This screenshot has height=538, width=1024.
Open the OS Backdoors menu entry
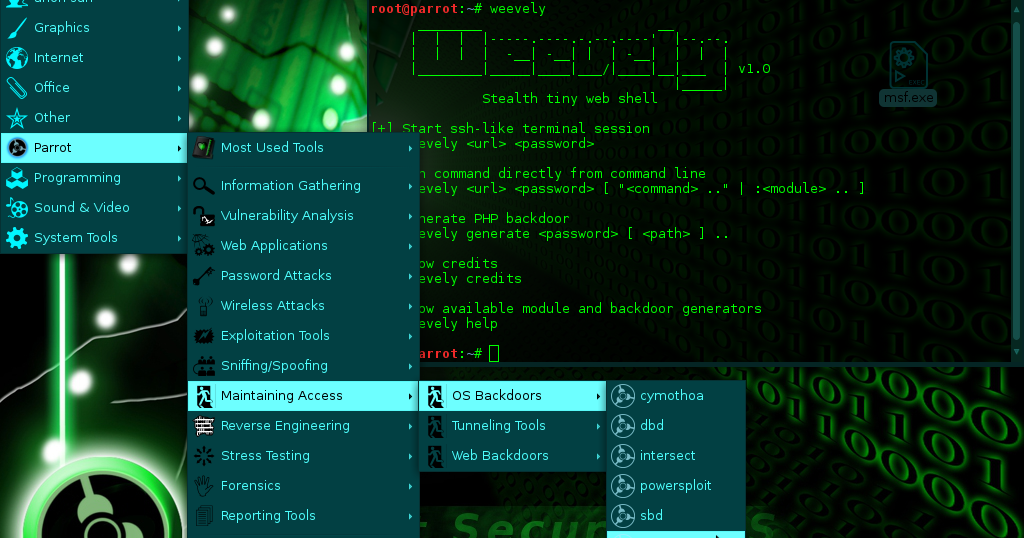[513, 396]
